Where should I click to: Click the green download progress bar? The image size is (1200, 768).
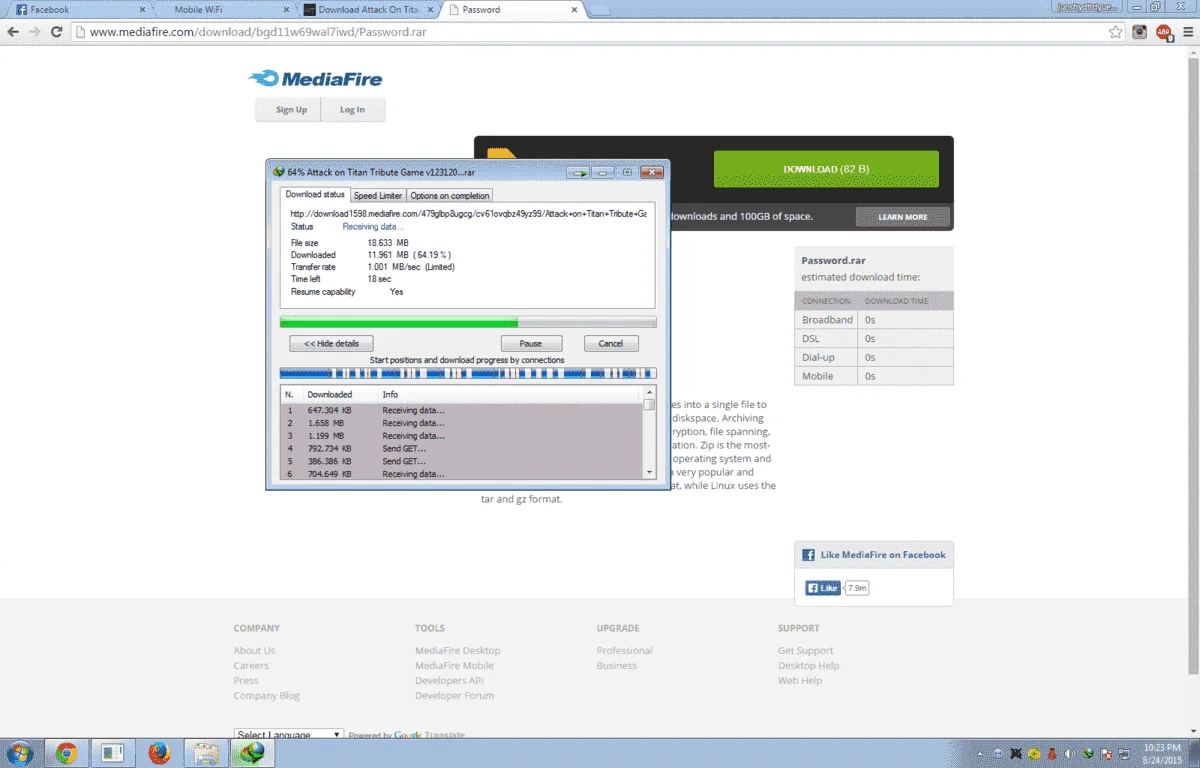468,322
